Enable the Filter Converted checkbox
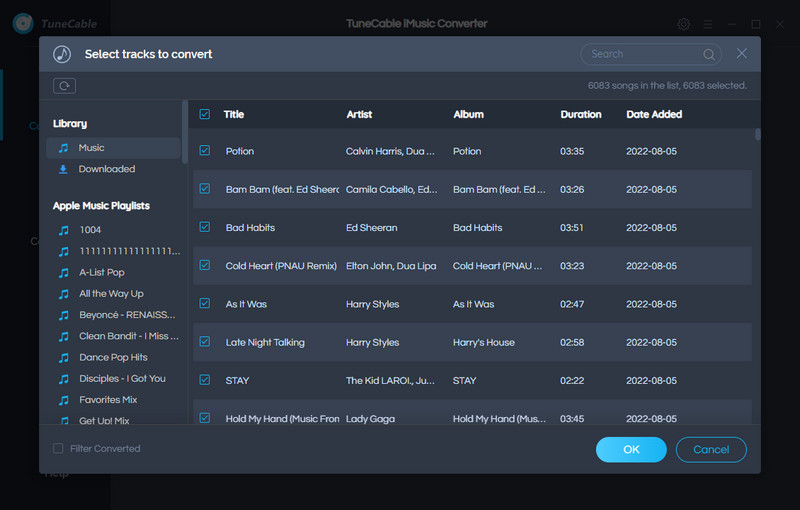The image size is (800, 510). click(58, 448)
